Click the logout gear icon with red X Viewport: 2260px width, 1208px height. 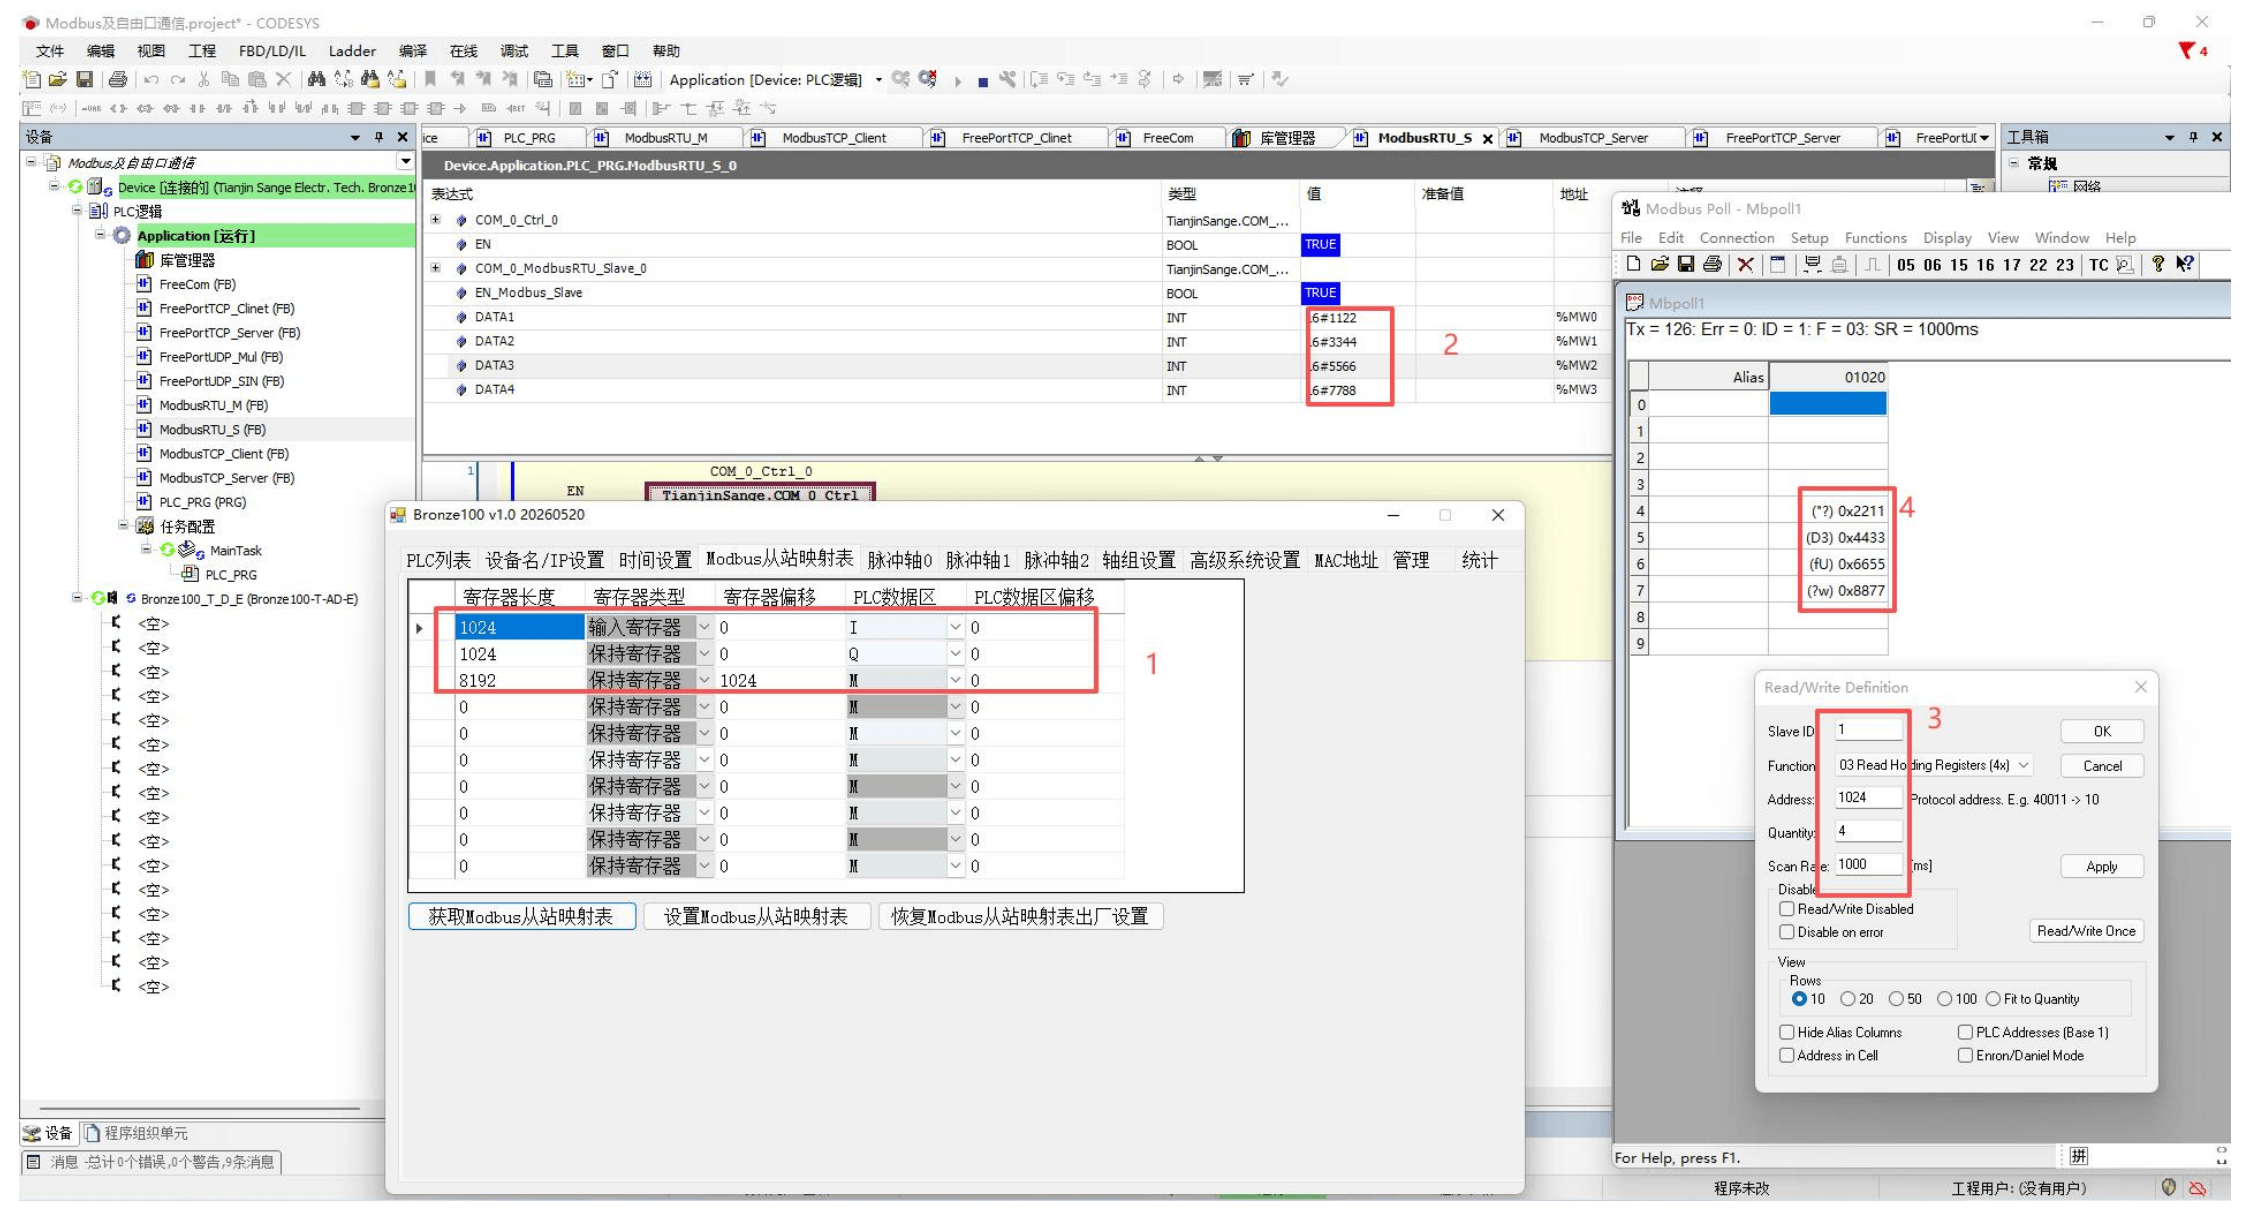tap(928, 79)
